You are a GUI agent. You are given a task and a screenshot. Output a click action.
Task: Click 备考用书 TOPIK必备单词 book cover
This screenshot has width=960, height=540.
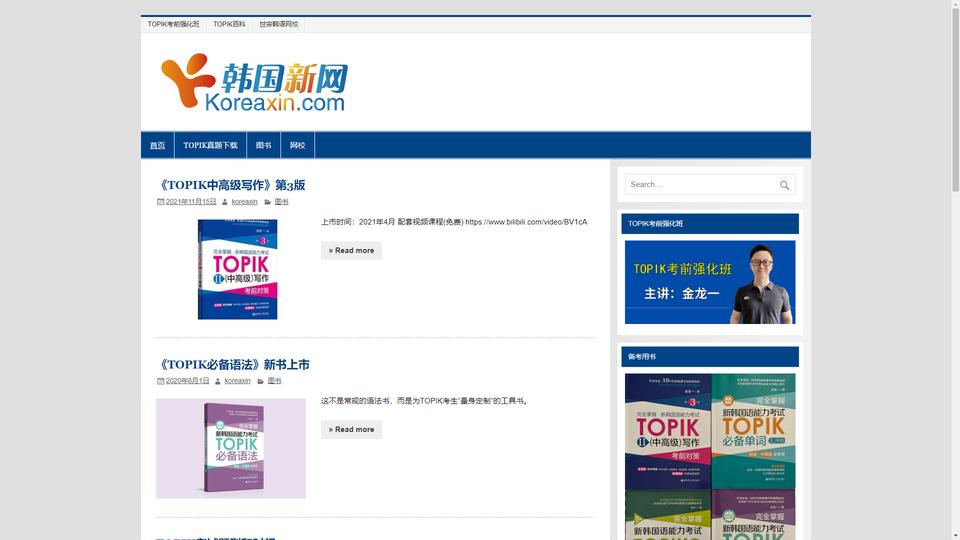pos(754,431)
